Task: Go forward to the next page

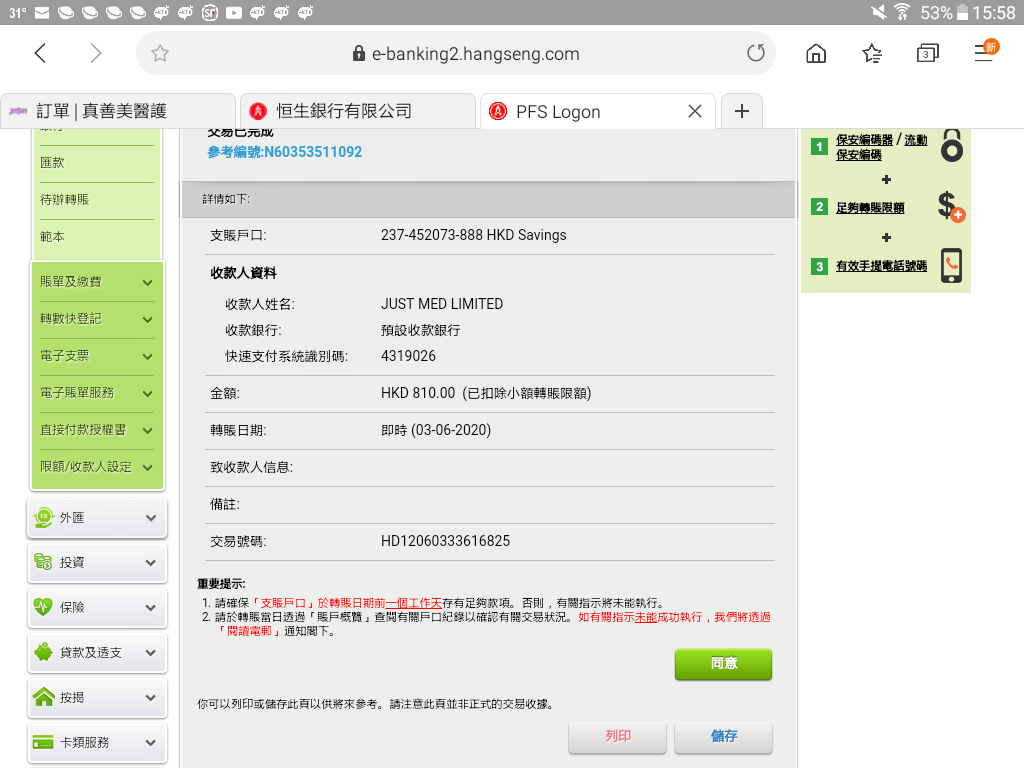Action: coord(95,53)
